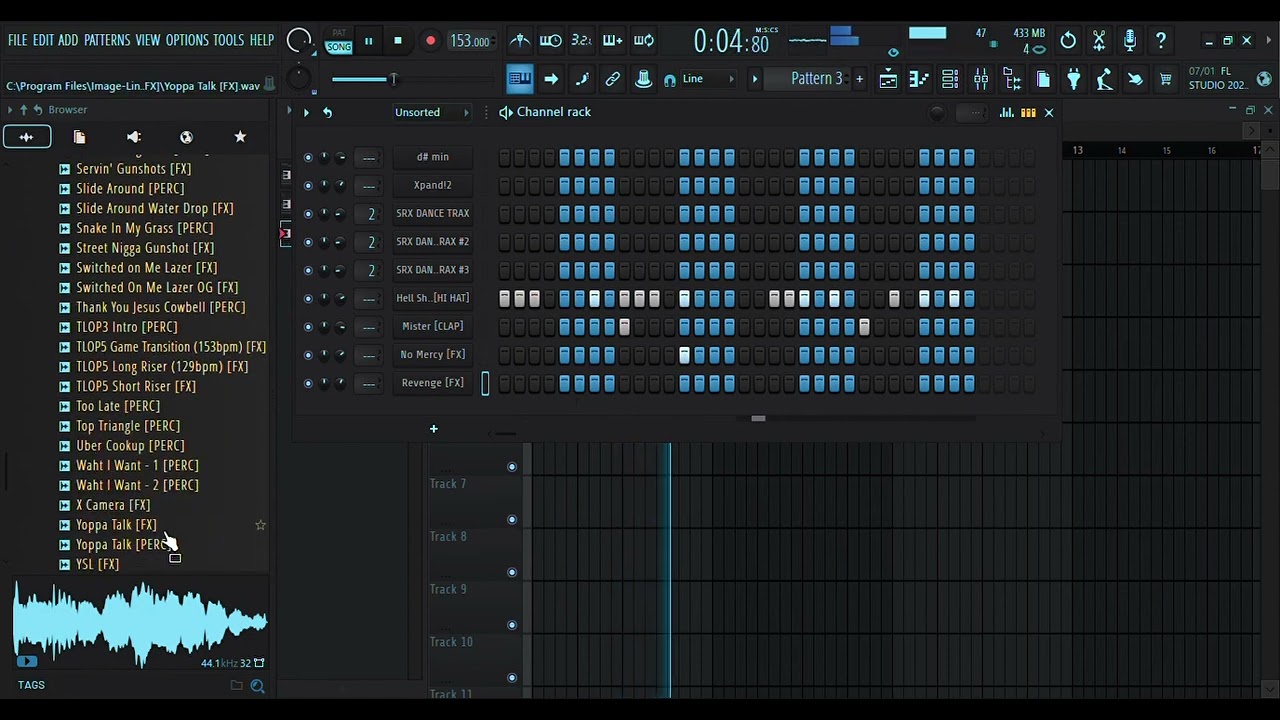Open the plugin picker plug icon
Viewport: 1280px width, 720px height.
point(1073,80)
